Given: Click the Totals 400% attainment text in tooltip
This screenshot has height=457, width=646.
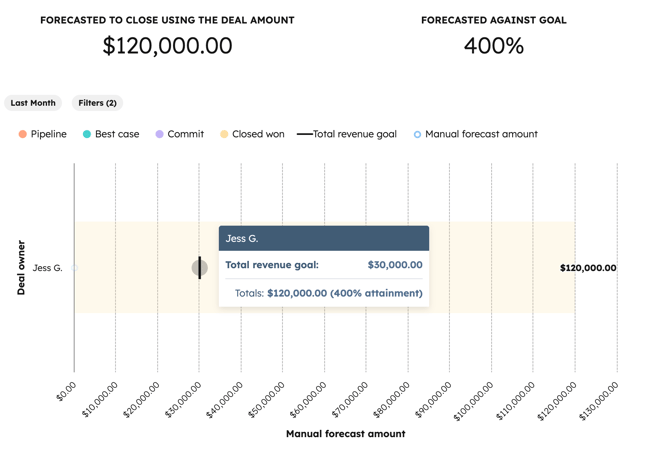Looking at the screenshot, I should pos(328,293).
